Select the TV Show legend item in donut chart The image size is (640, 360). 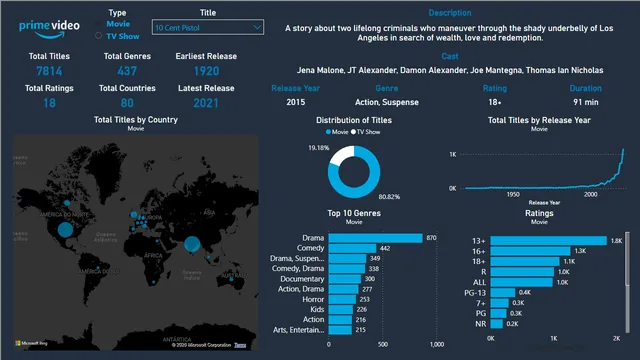tap(365, 132)
